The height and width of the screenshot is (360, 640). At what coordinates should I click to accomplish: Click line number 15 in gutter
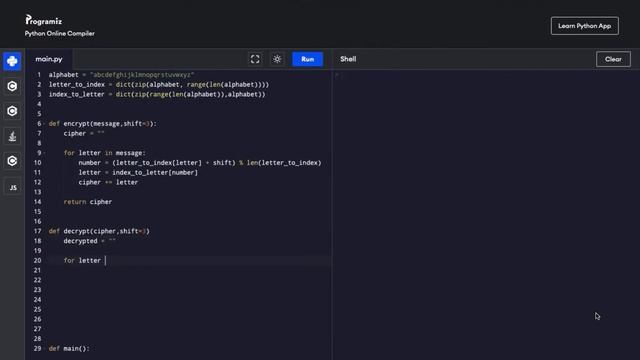click(x=38, y=212)
